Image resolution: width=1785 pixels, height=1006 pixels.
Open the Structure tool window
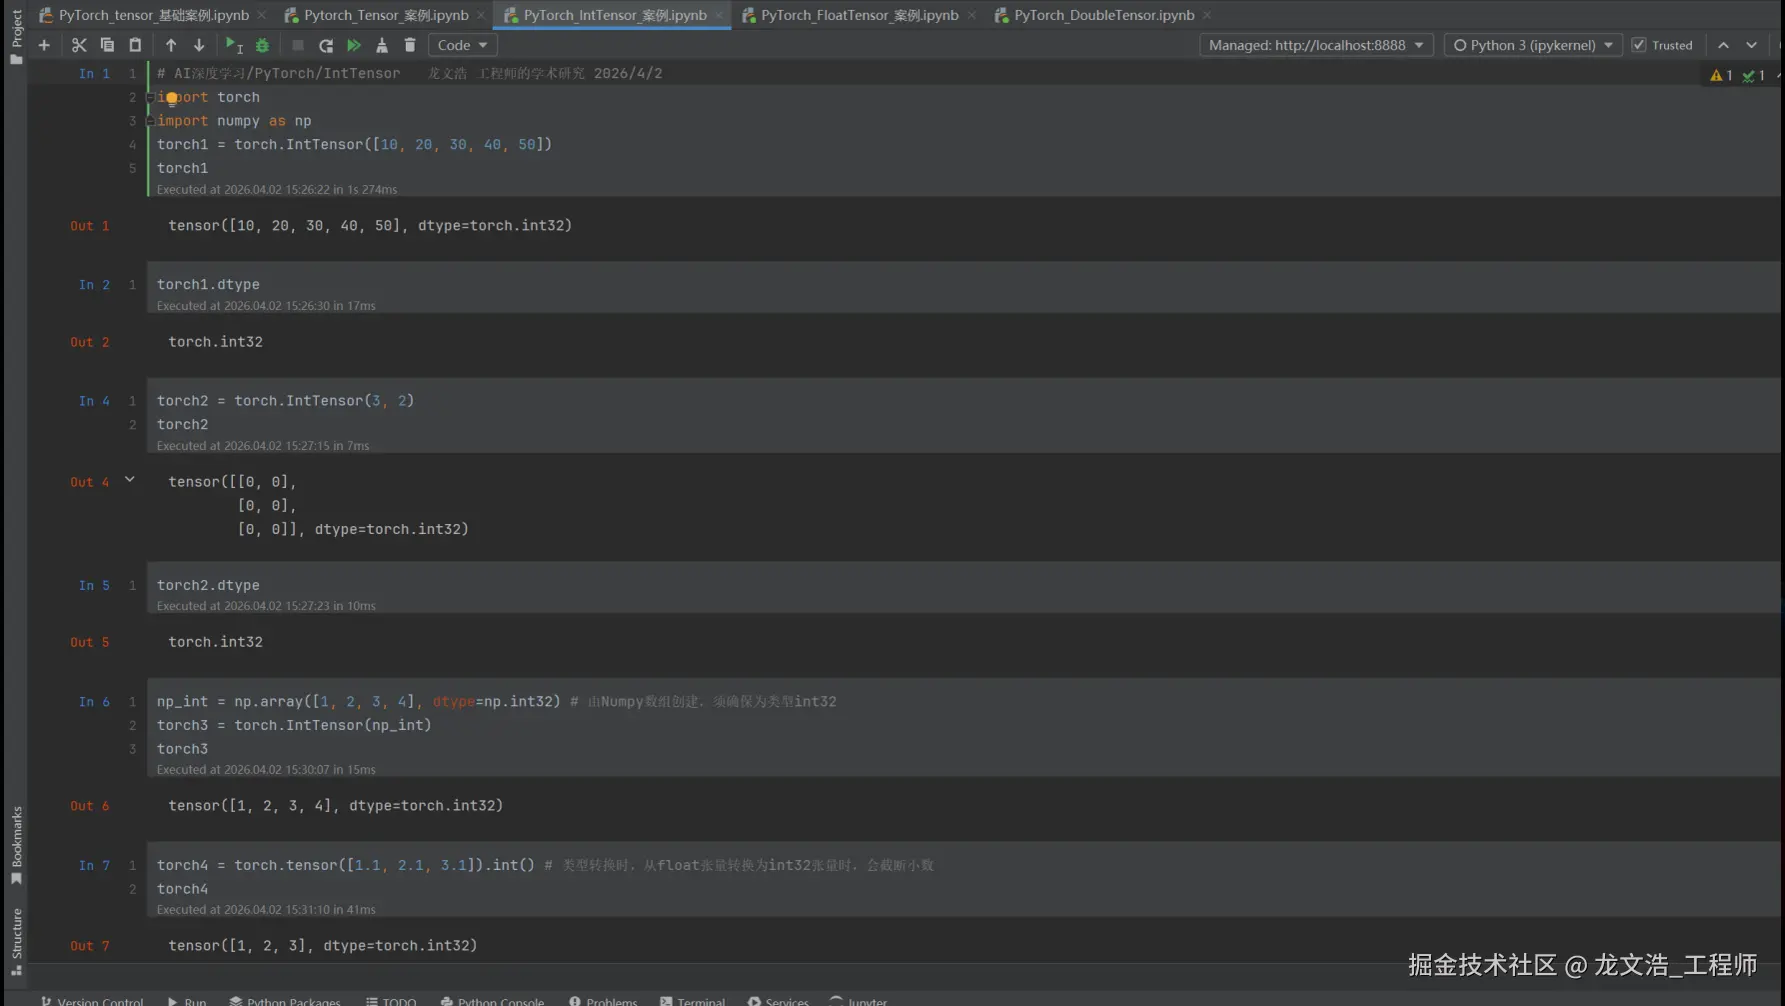pos(16,941)
